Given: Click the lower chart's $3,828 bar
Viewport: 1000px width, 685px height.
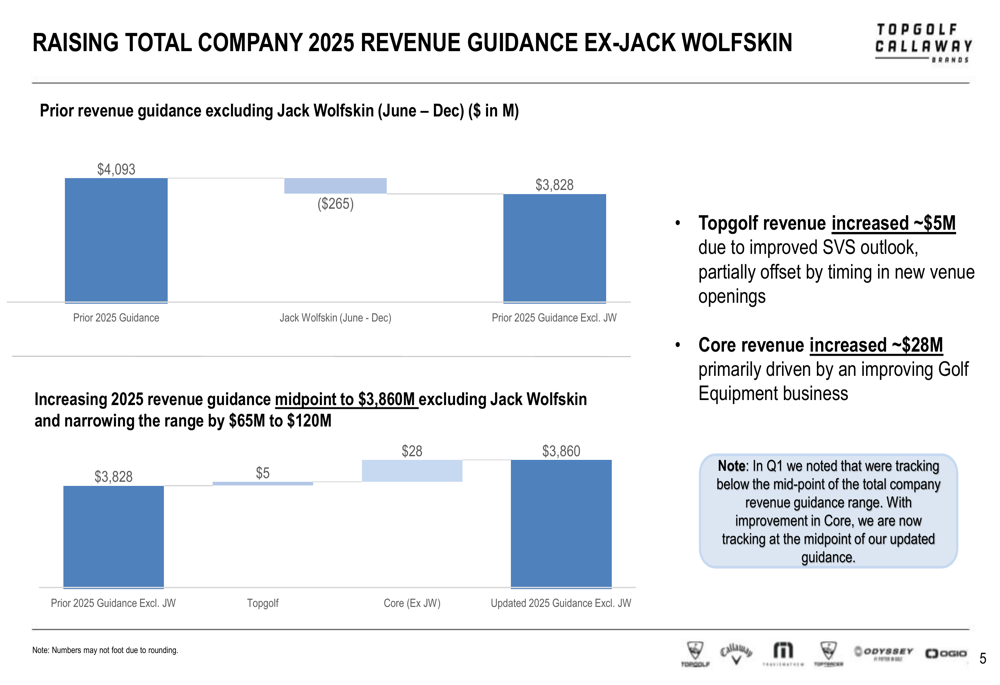Looking at the screenshot, I should [x=114, y=536].
